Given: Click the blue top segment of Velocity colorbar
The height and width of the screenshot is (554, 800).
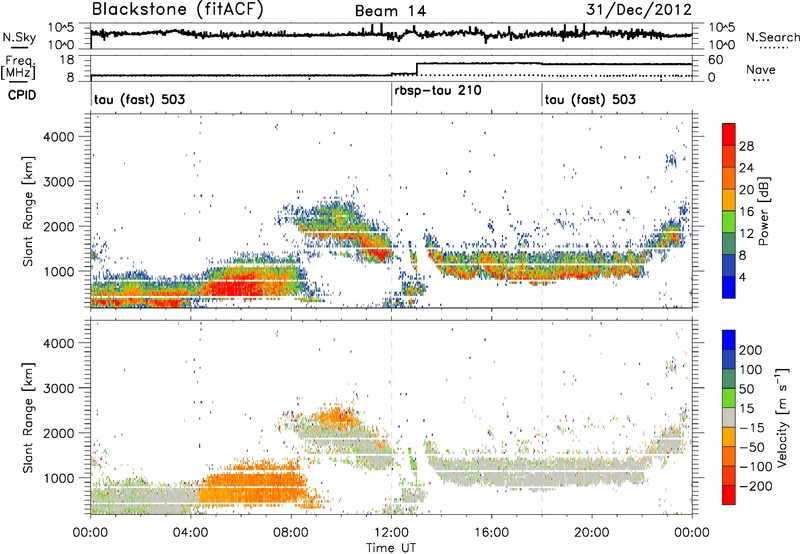Looking at the screenshot, I should [x=729, y=340].
